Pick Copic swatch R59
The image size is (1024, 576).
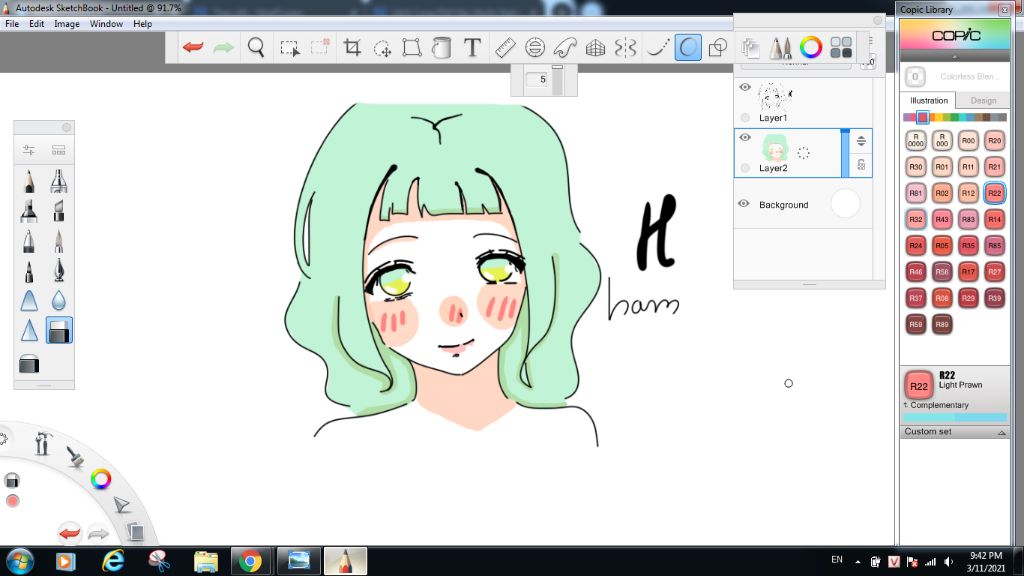916,324
